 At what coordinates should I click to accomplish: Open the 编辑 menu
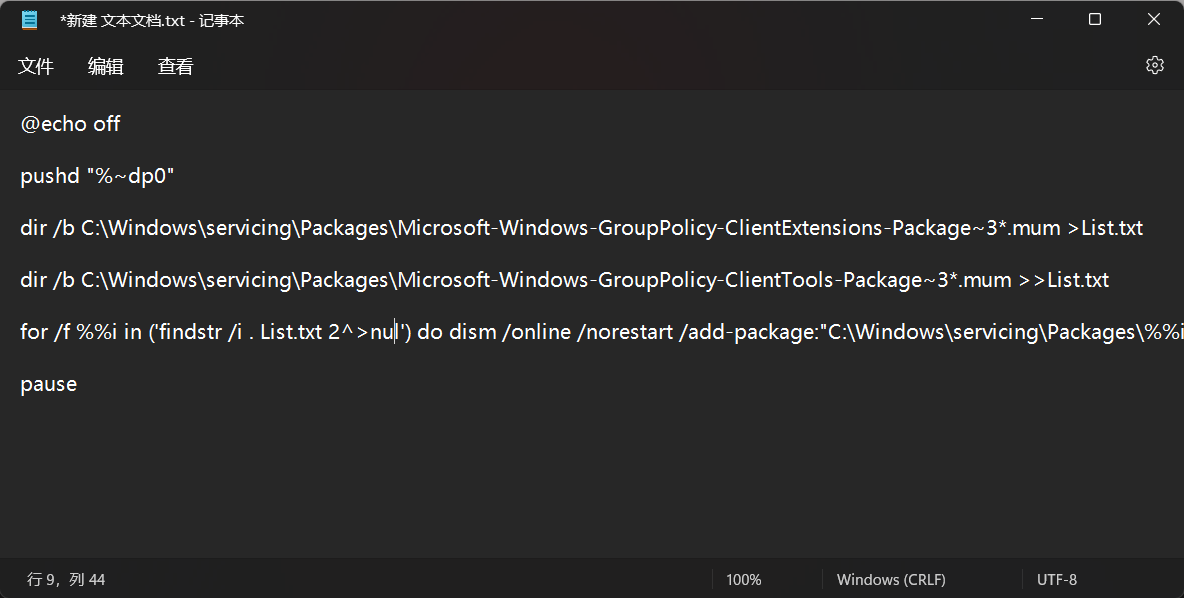[x=106, y=66]
